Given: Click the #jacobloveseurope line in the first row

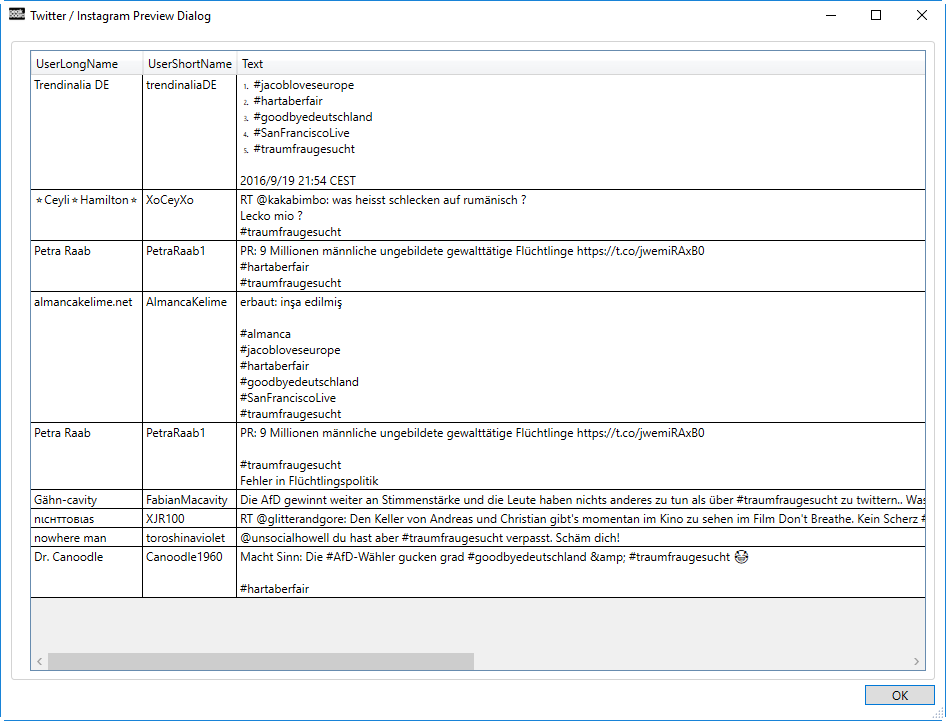Looking at the screenshot, I should [303, 85].
